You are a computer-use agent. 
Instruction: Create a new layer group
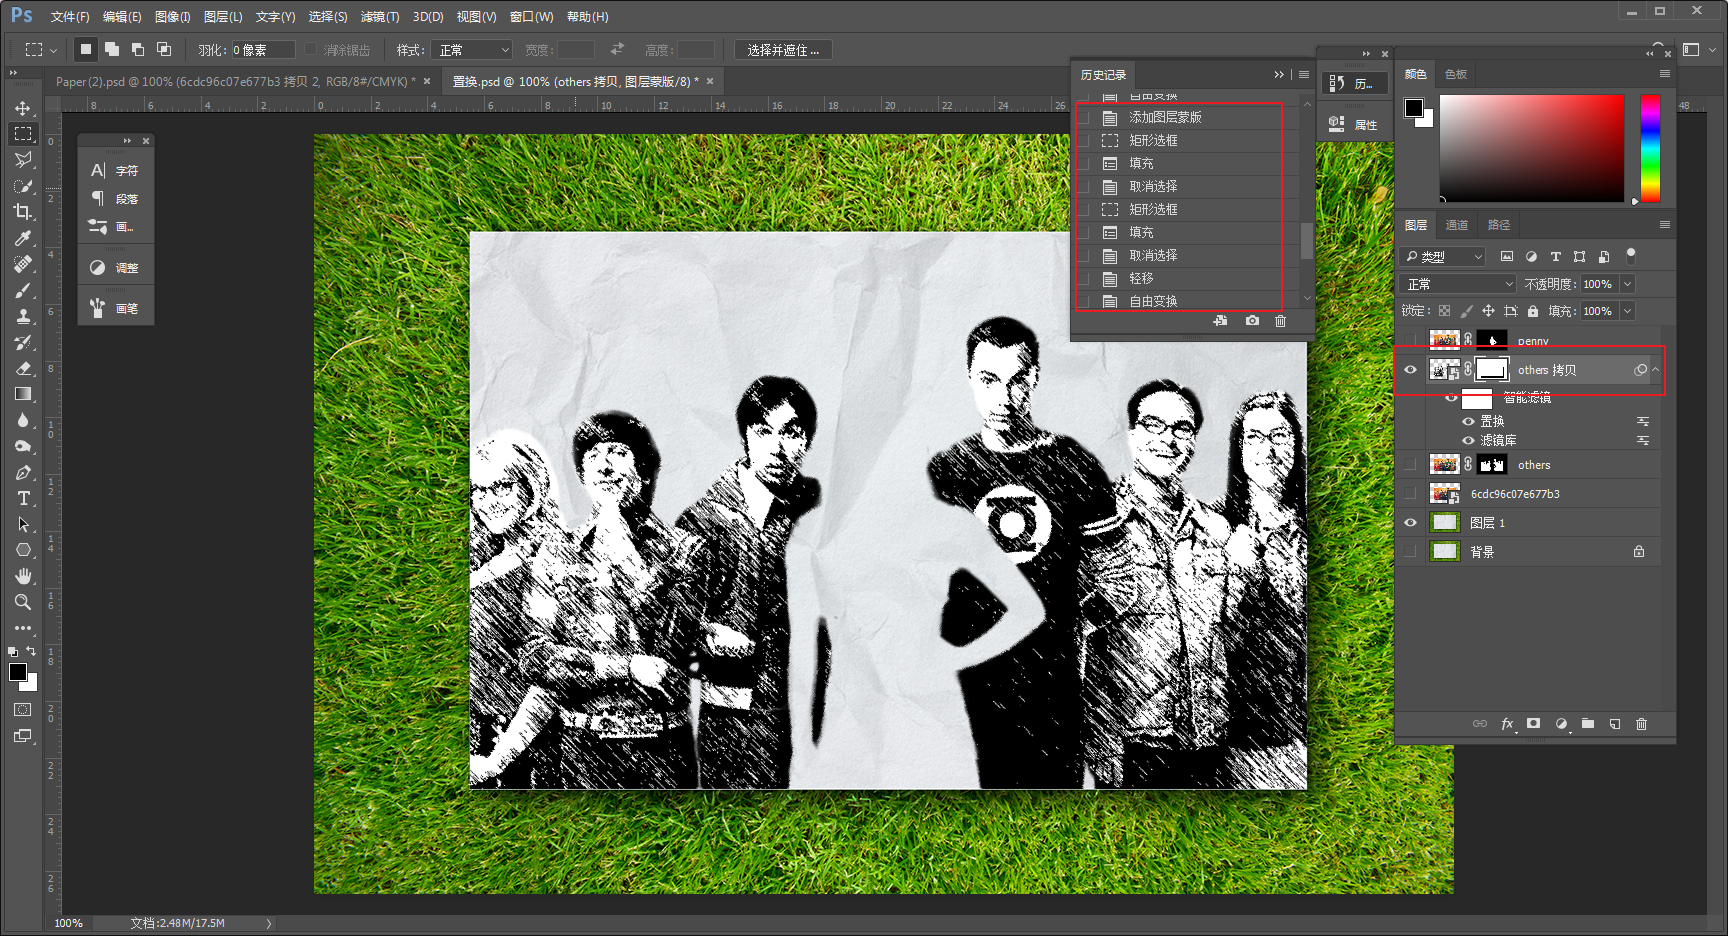(x=1588, y=724)
